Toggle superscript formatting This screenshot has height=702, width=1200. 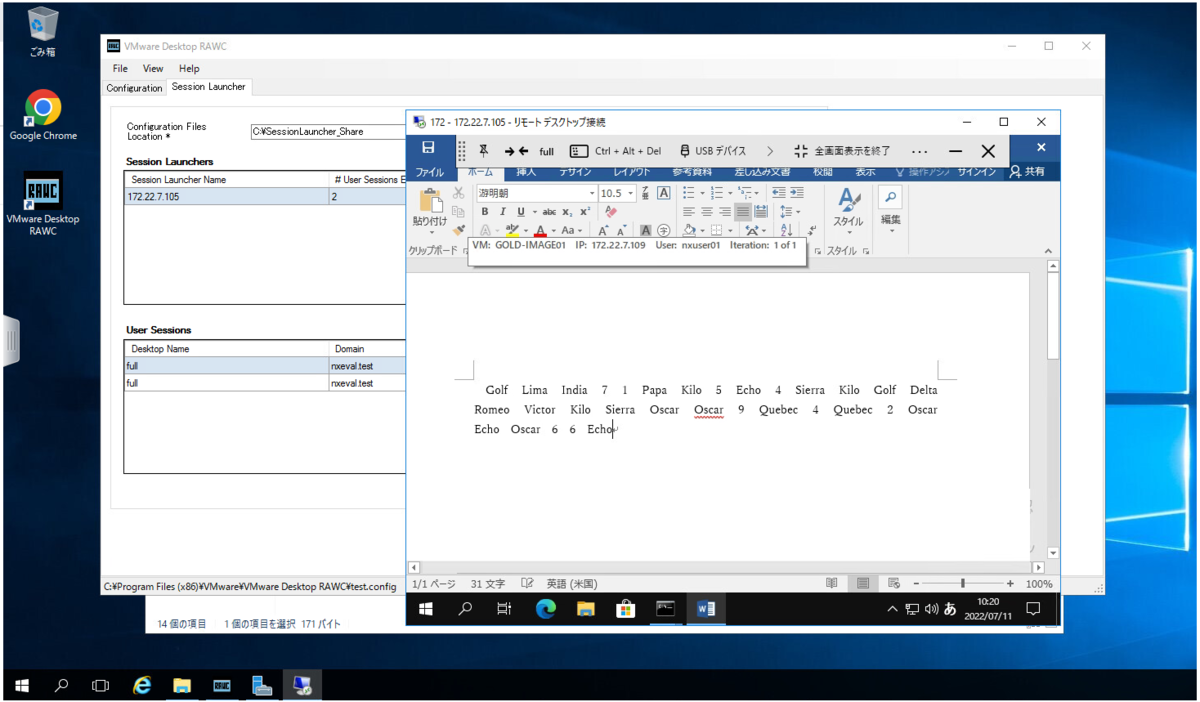click(585, 212)
